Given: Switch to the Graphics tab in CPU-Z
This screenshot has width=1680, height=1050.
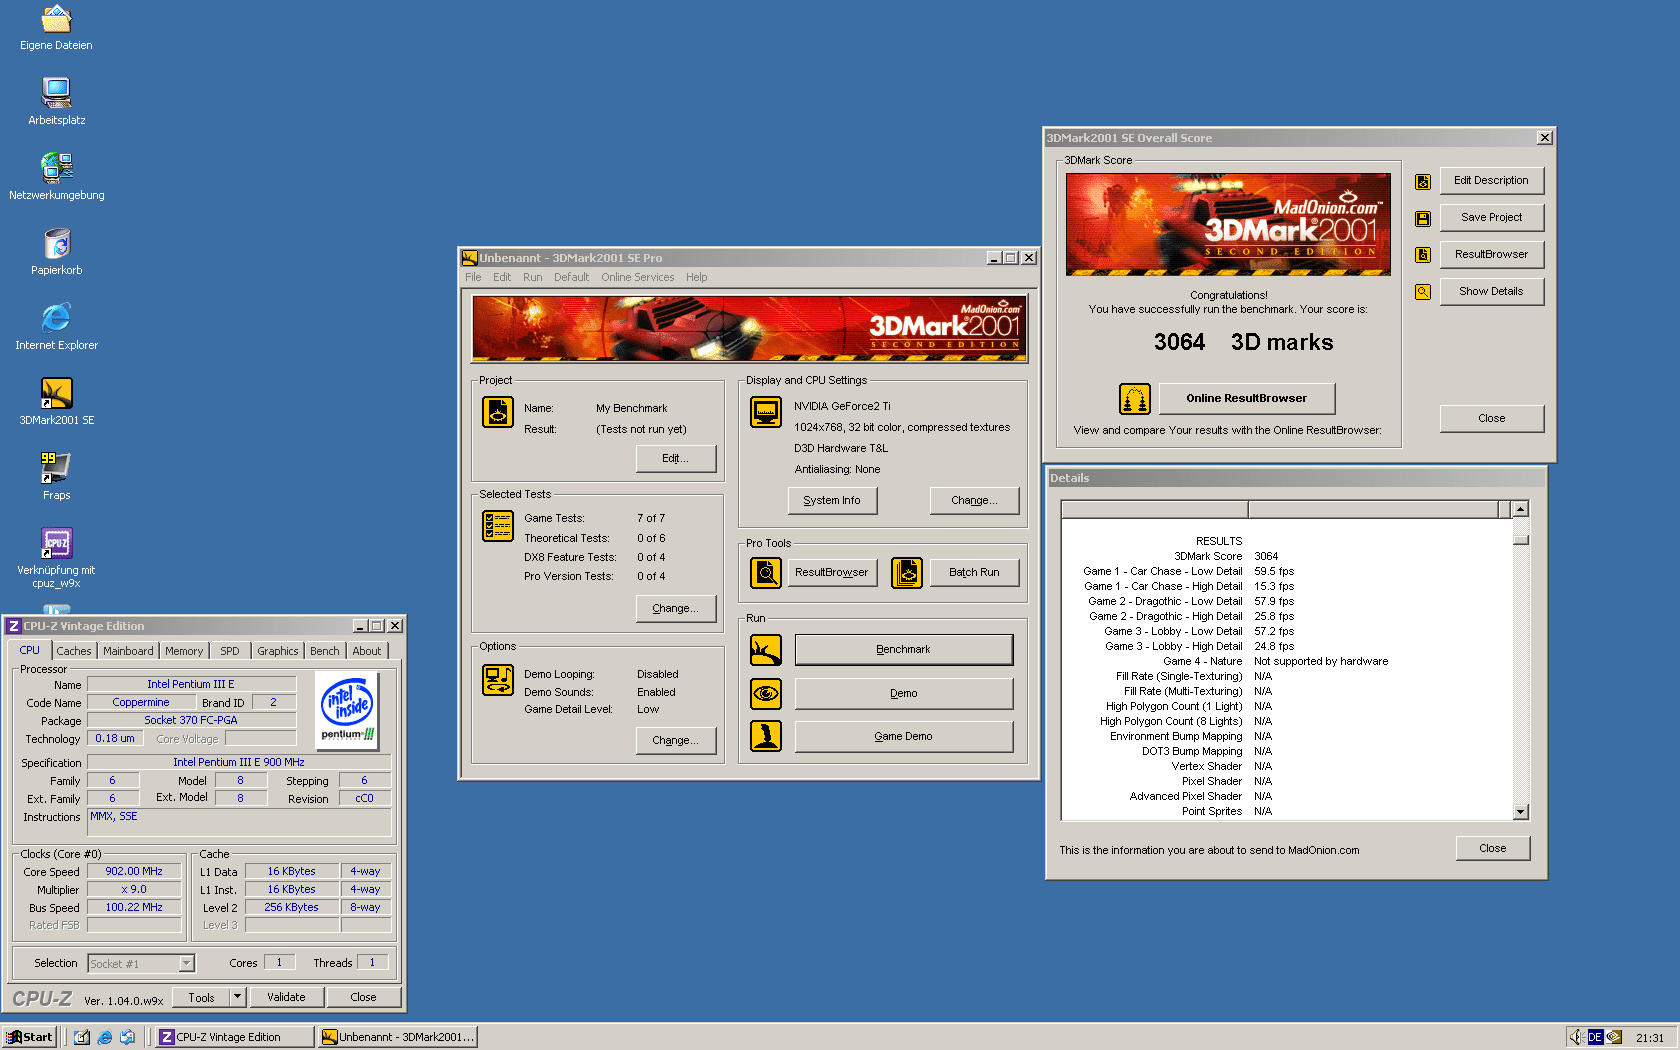Looking at the screenshot, I should point(278,651).
